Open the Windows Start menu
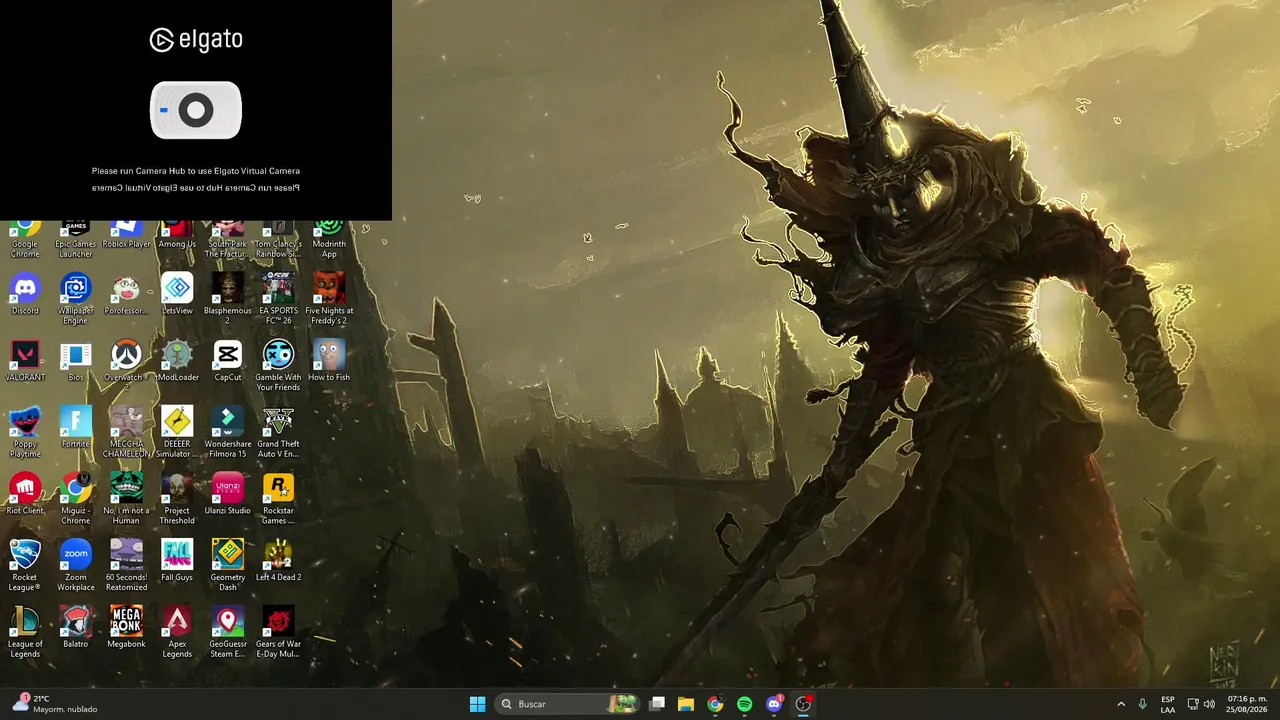Viewport: 1280px width, 720px height. click(x=477, y=704)
